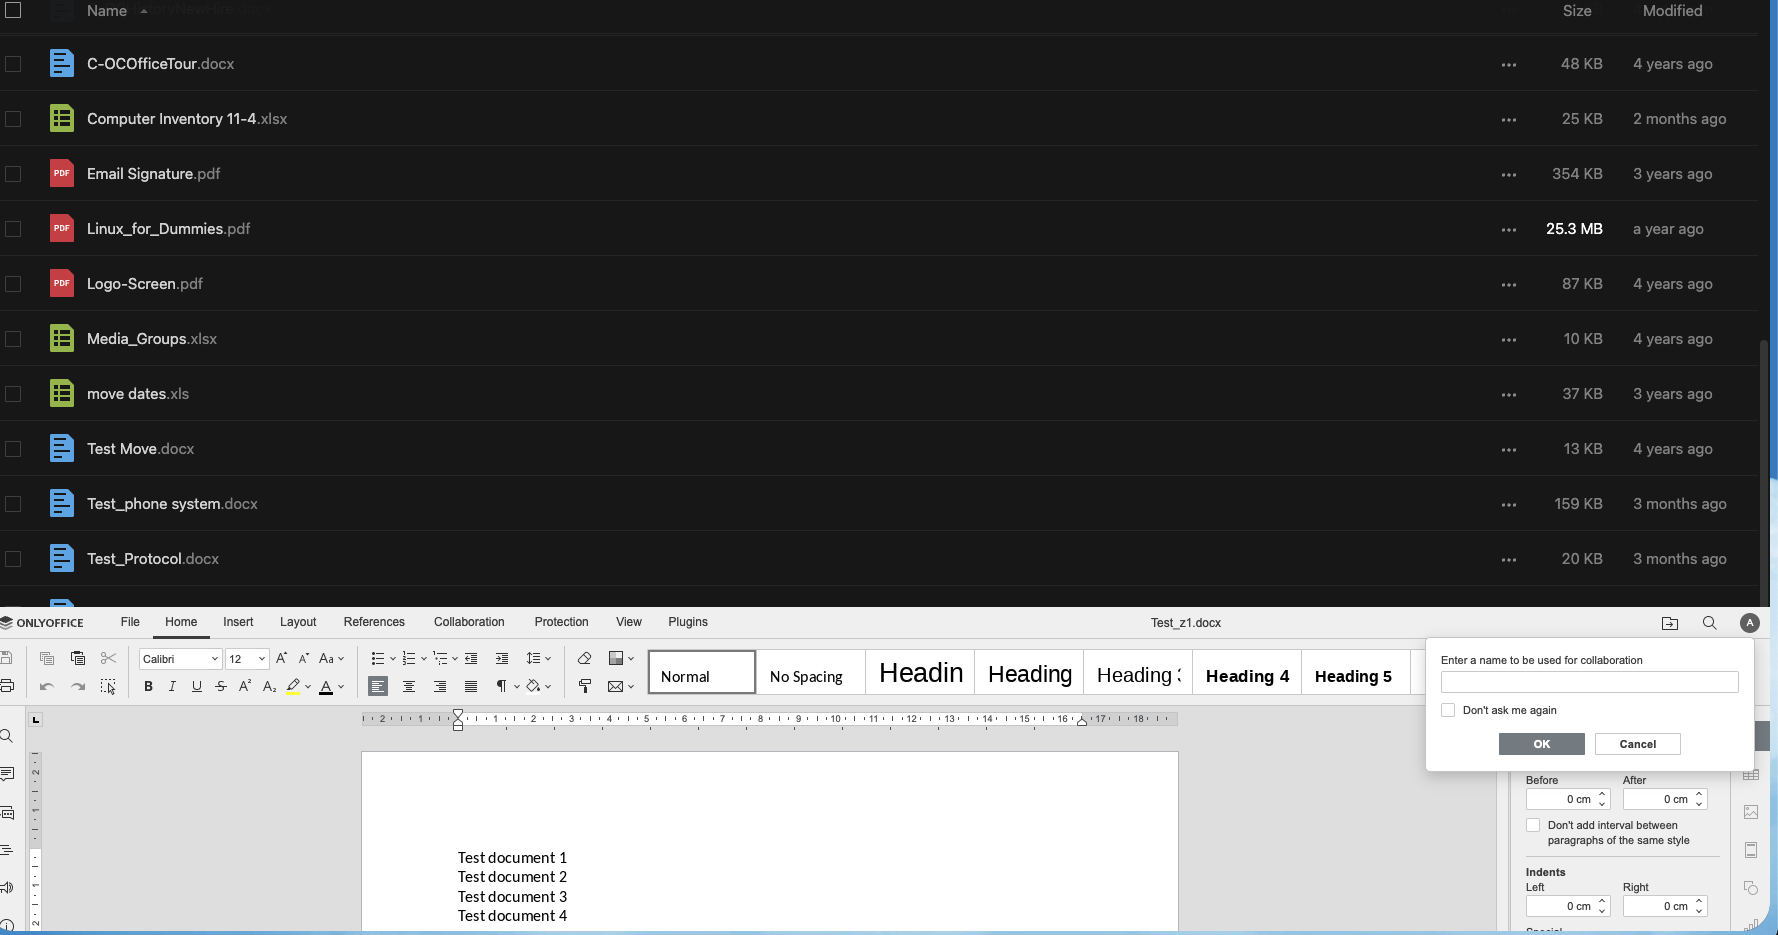1778x935 pixels.
Task: Open the search icon near the document title
Action: (x=1710, y=622)
